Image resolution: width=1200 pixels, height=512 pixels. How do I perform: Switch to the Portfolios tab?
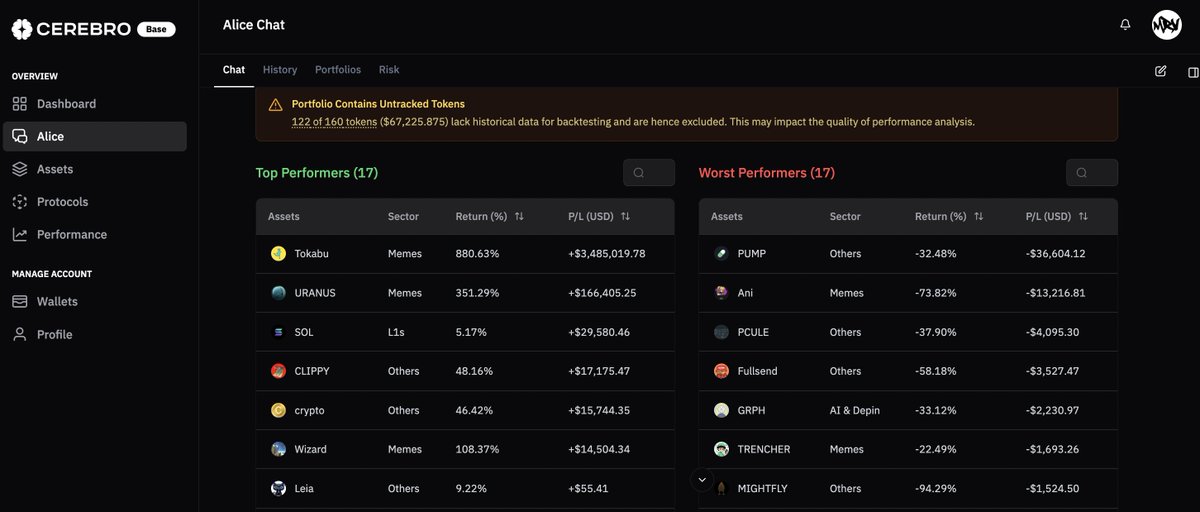click(338, 70)
